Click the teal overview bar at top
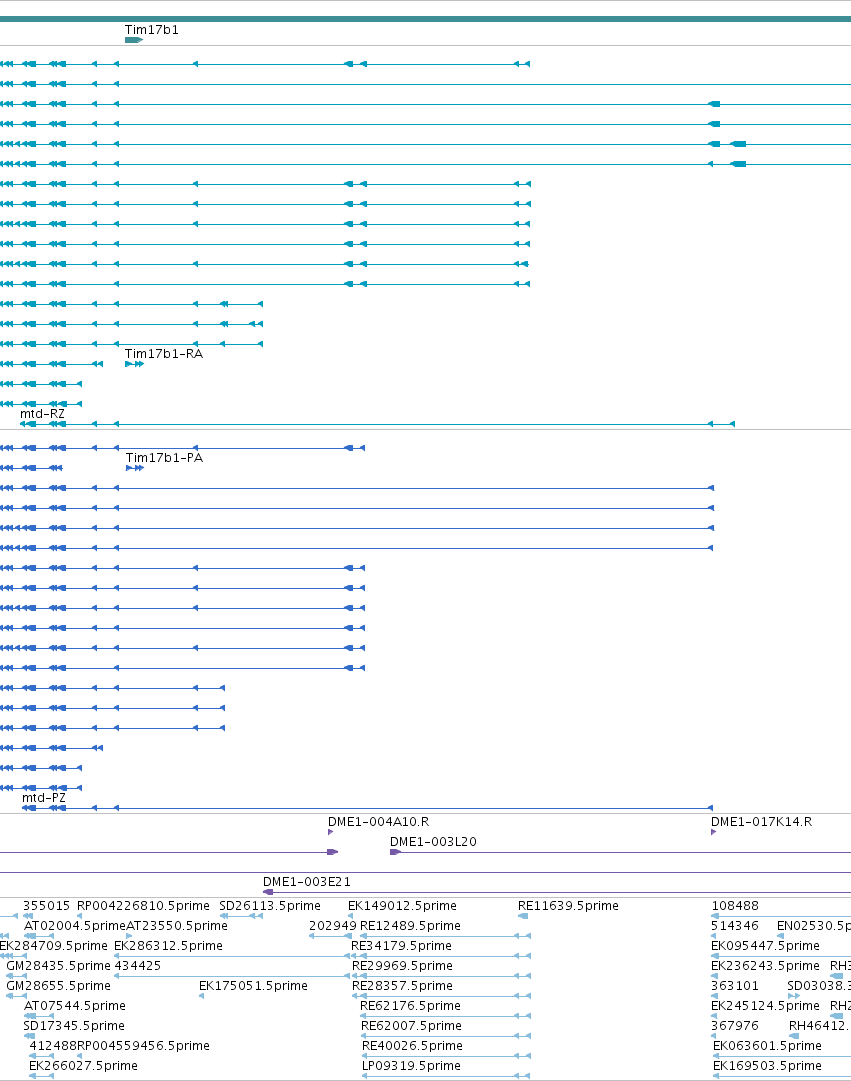The image size is (851, 1081). (426, 19)
